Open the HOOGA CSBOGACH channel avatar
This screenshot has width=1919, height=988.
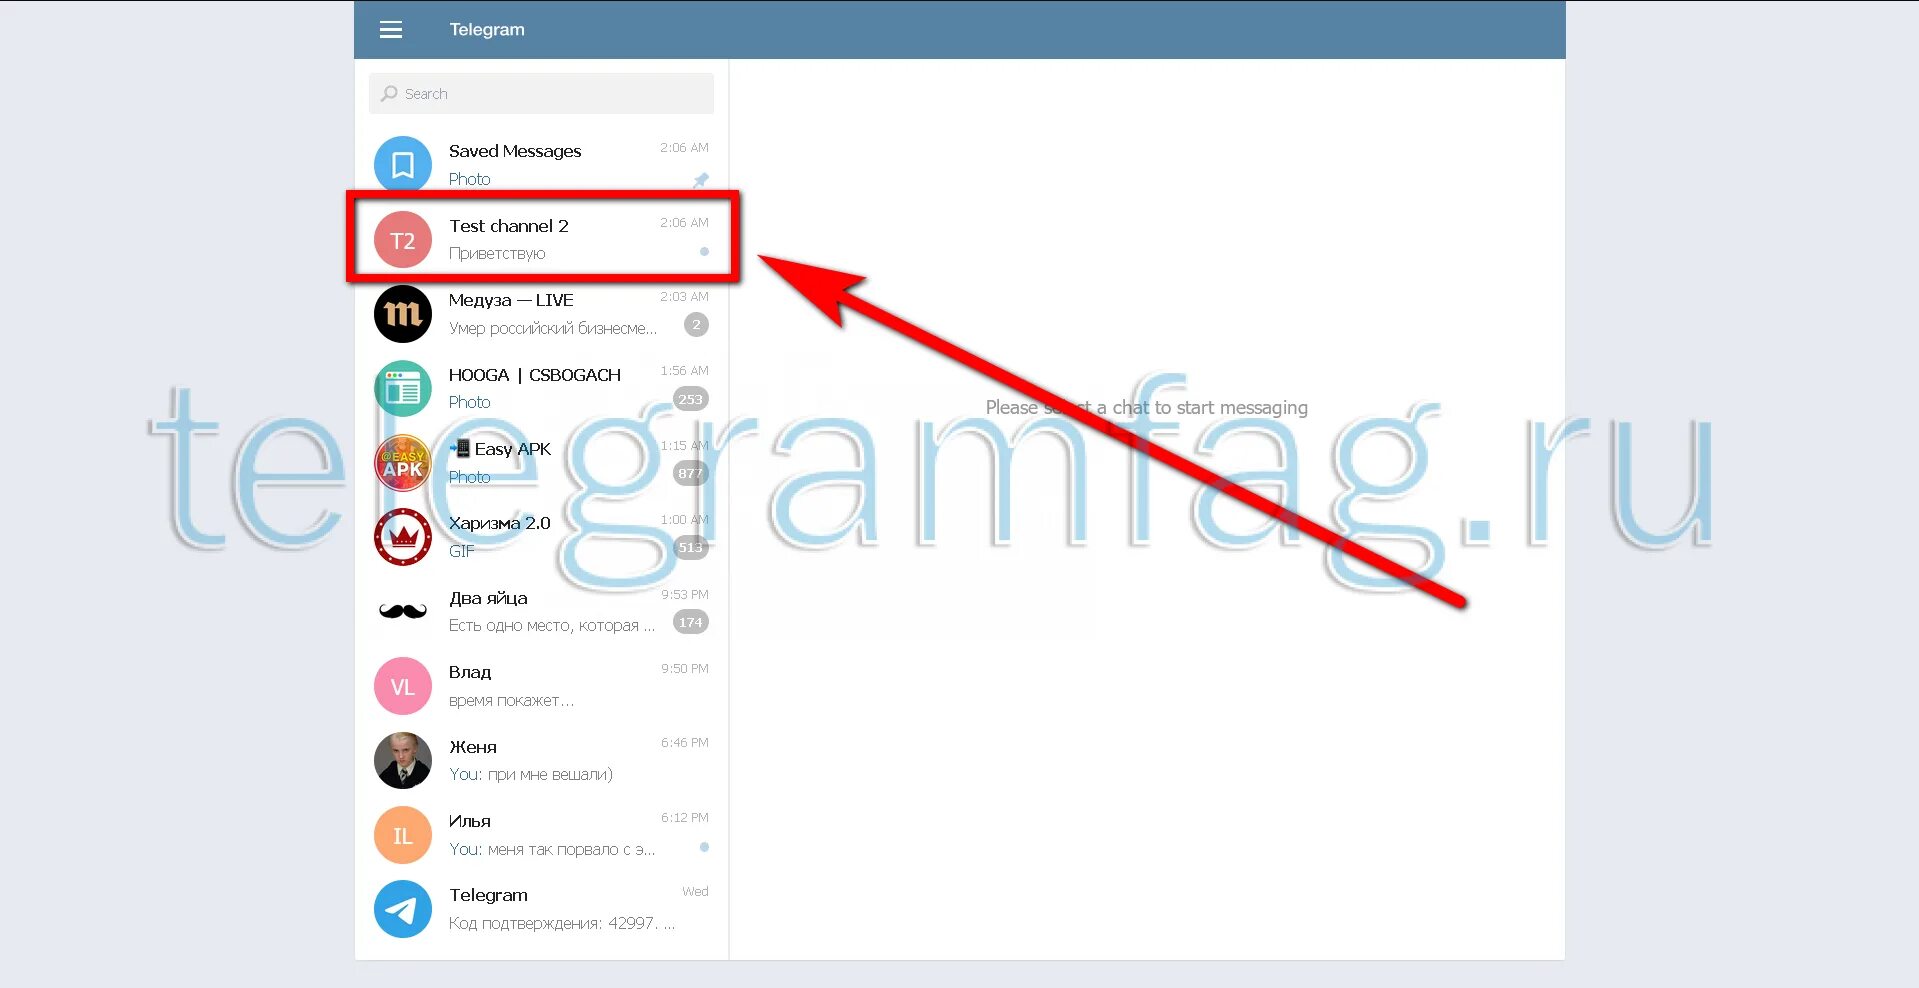click(x=403, y=388)
